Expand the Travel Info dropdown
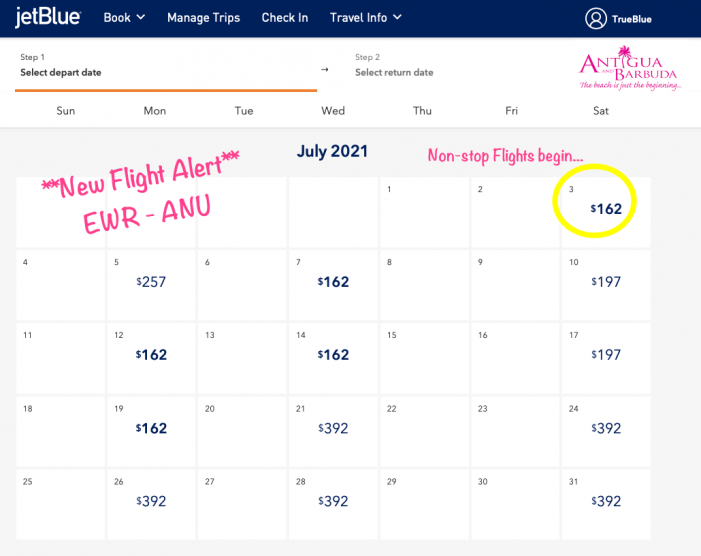The image size is (701, 556). click(366, 18)
